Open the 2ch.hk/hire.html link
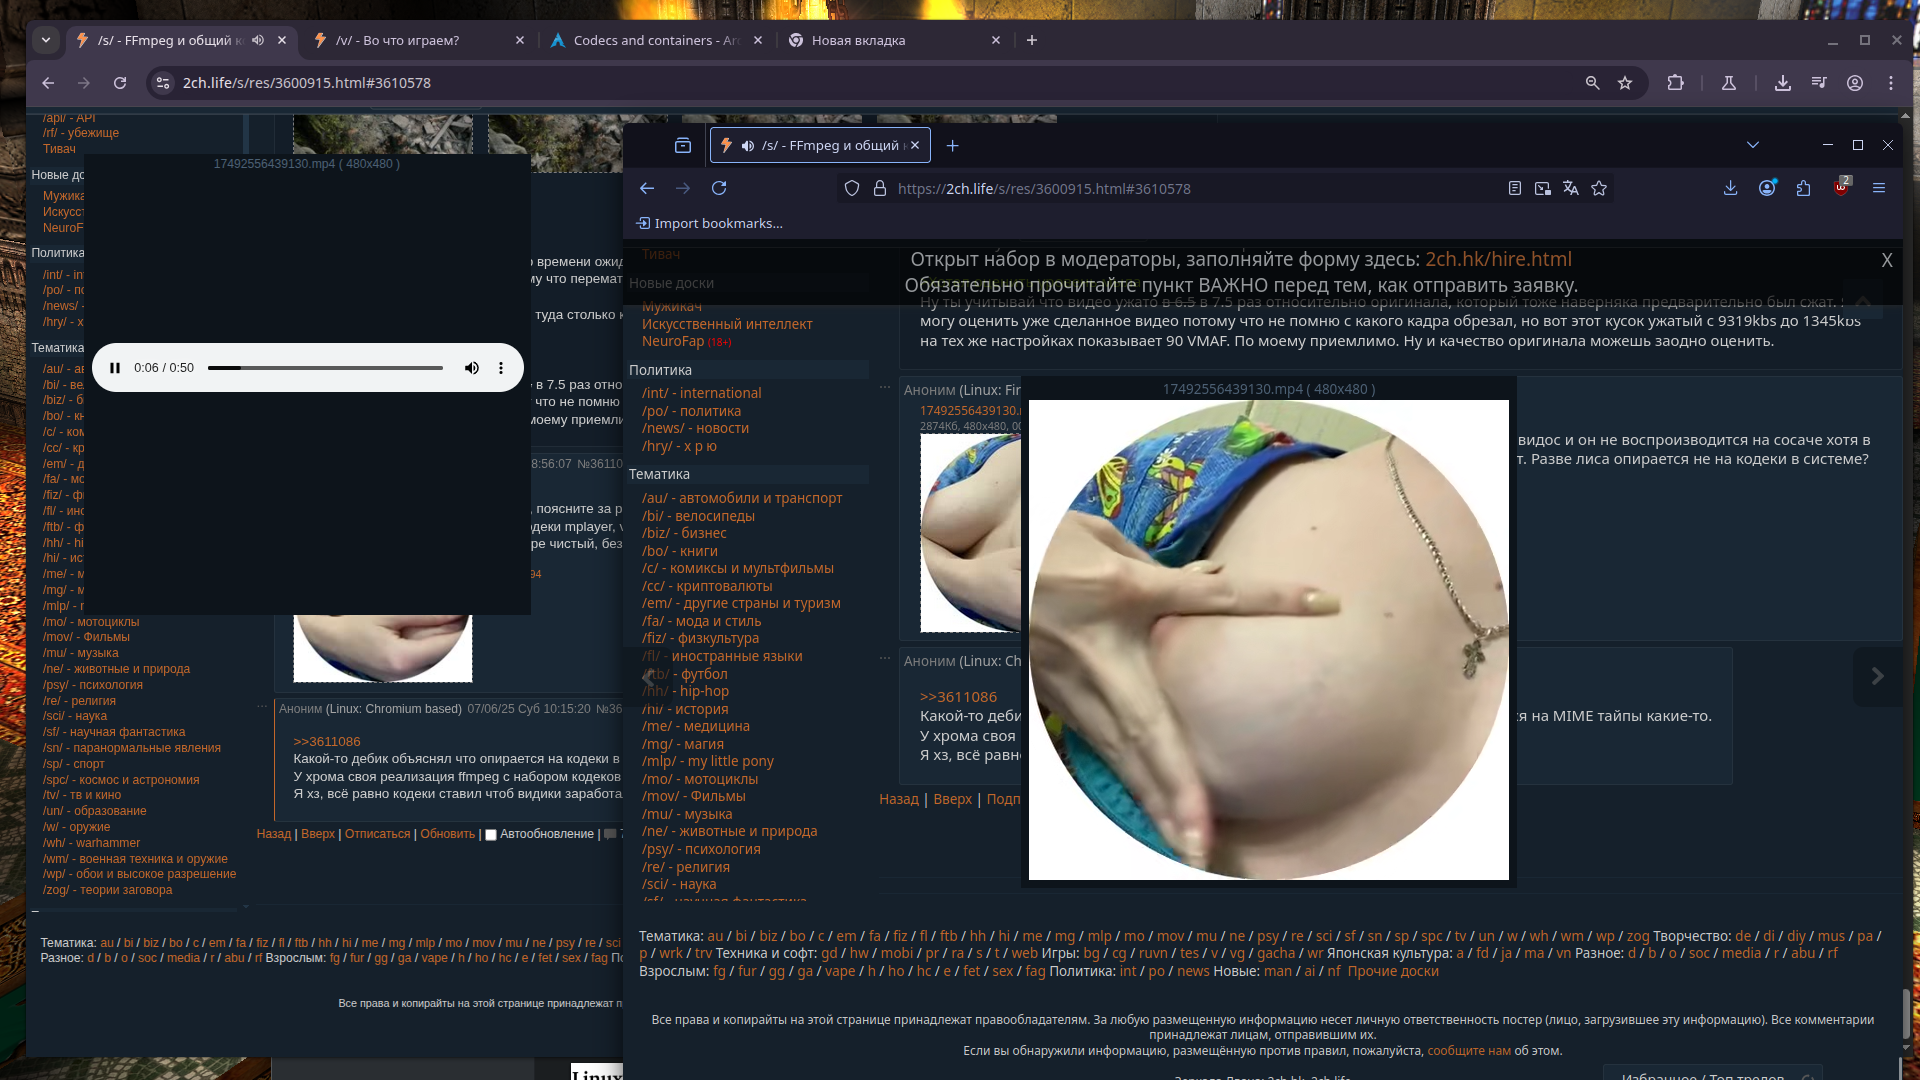This screenshot has width=1920, height=1080. 1498,259
